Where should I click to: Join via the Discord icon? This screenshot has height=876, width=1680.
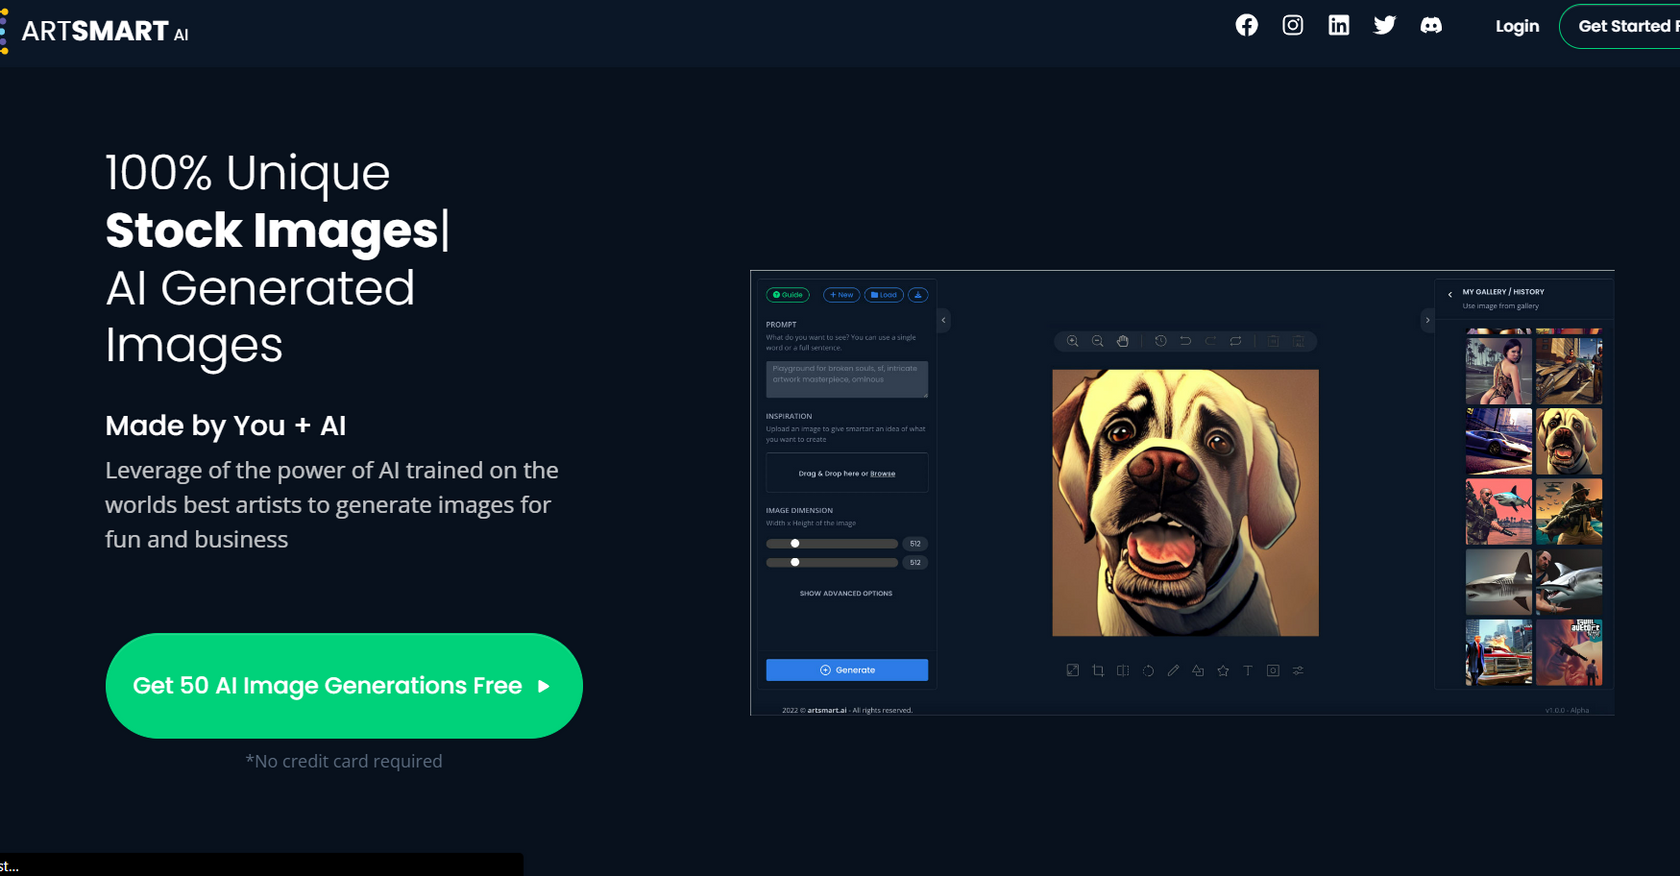click(1431, 26)
